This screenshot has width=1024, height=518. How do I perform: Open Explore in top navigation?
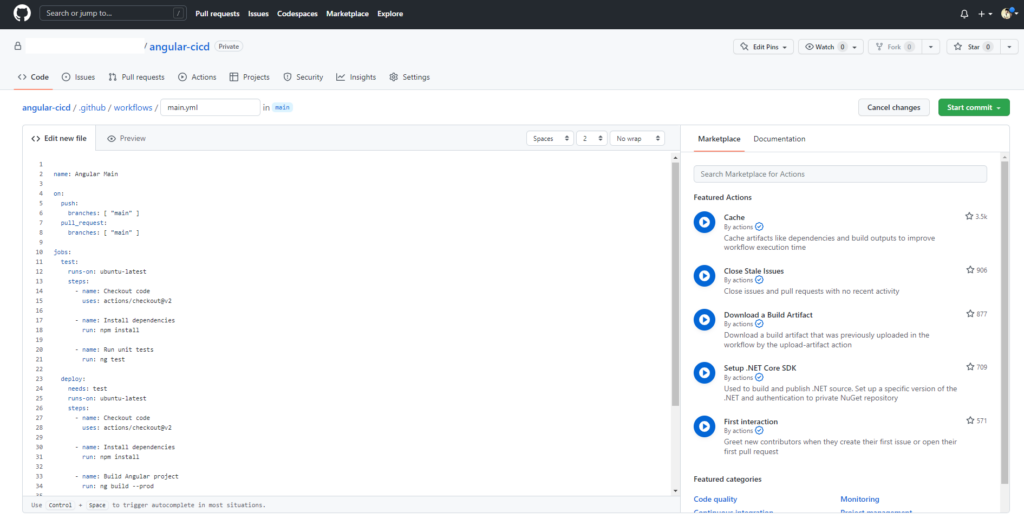point(390,14)
